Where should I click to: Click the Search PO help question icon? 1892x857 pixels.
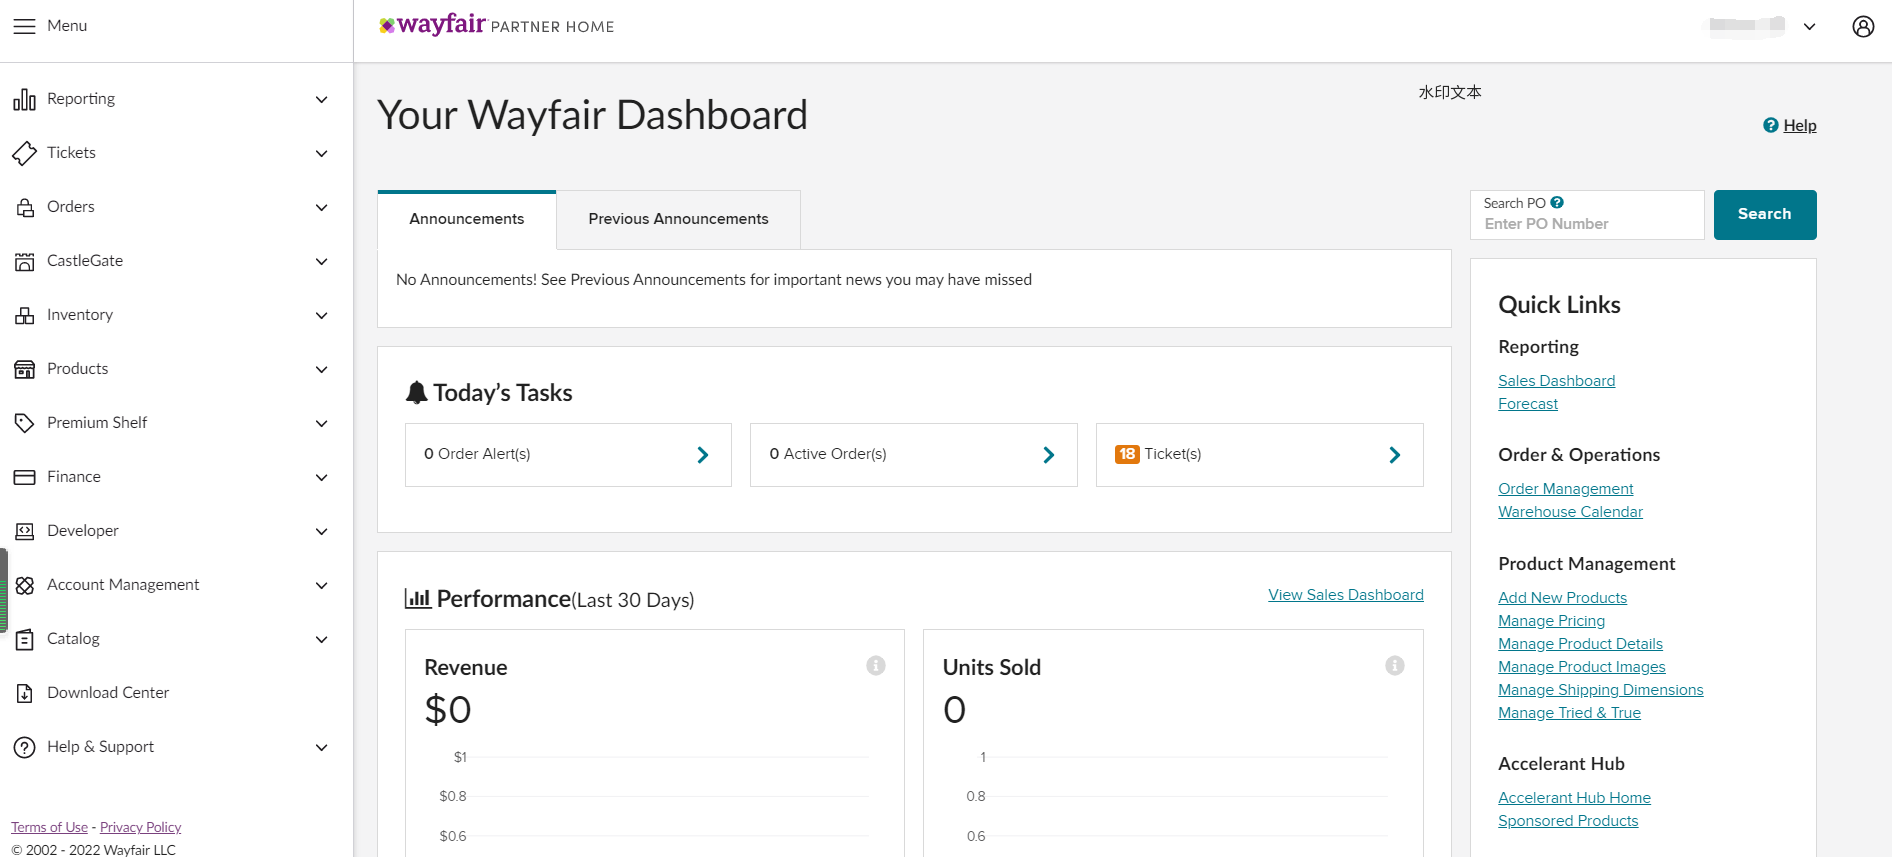point(1557,203)
